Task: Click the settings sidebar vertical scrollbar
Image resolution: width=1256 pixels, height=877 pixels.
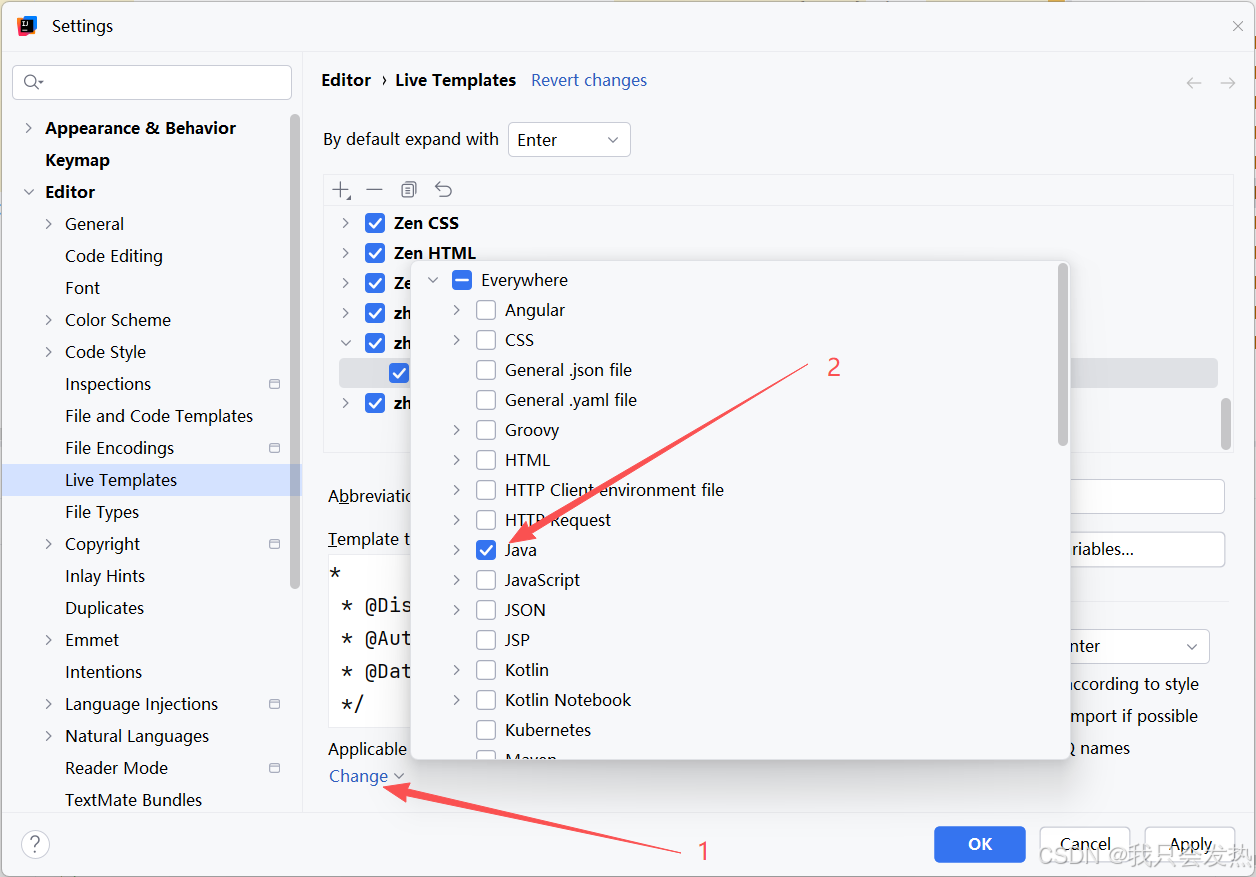Action: [x=294, y=350]
